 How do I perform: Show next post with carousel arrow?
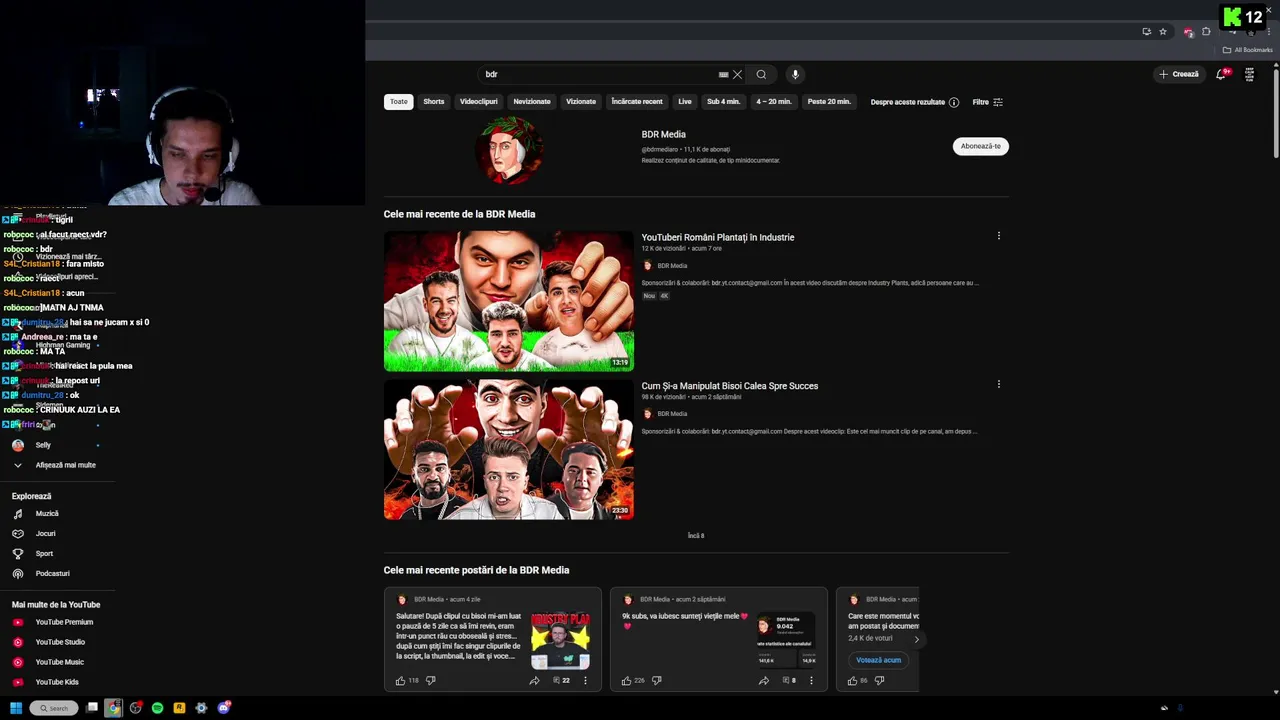pyautogui.click(x=916, y=639)
